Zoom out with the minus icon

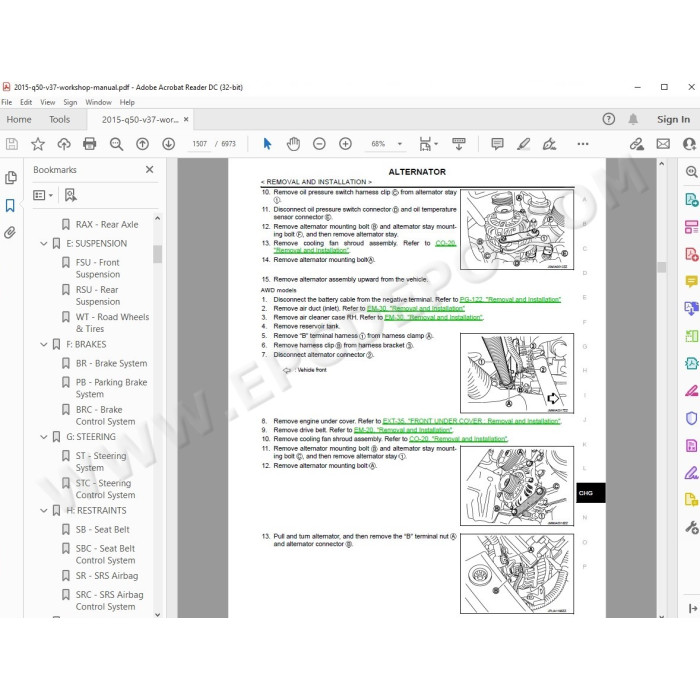(319, 144)
